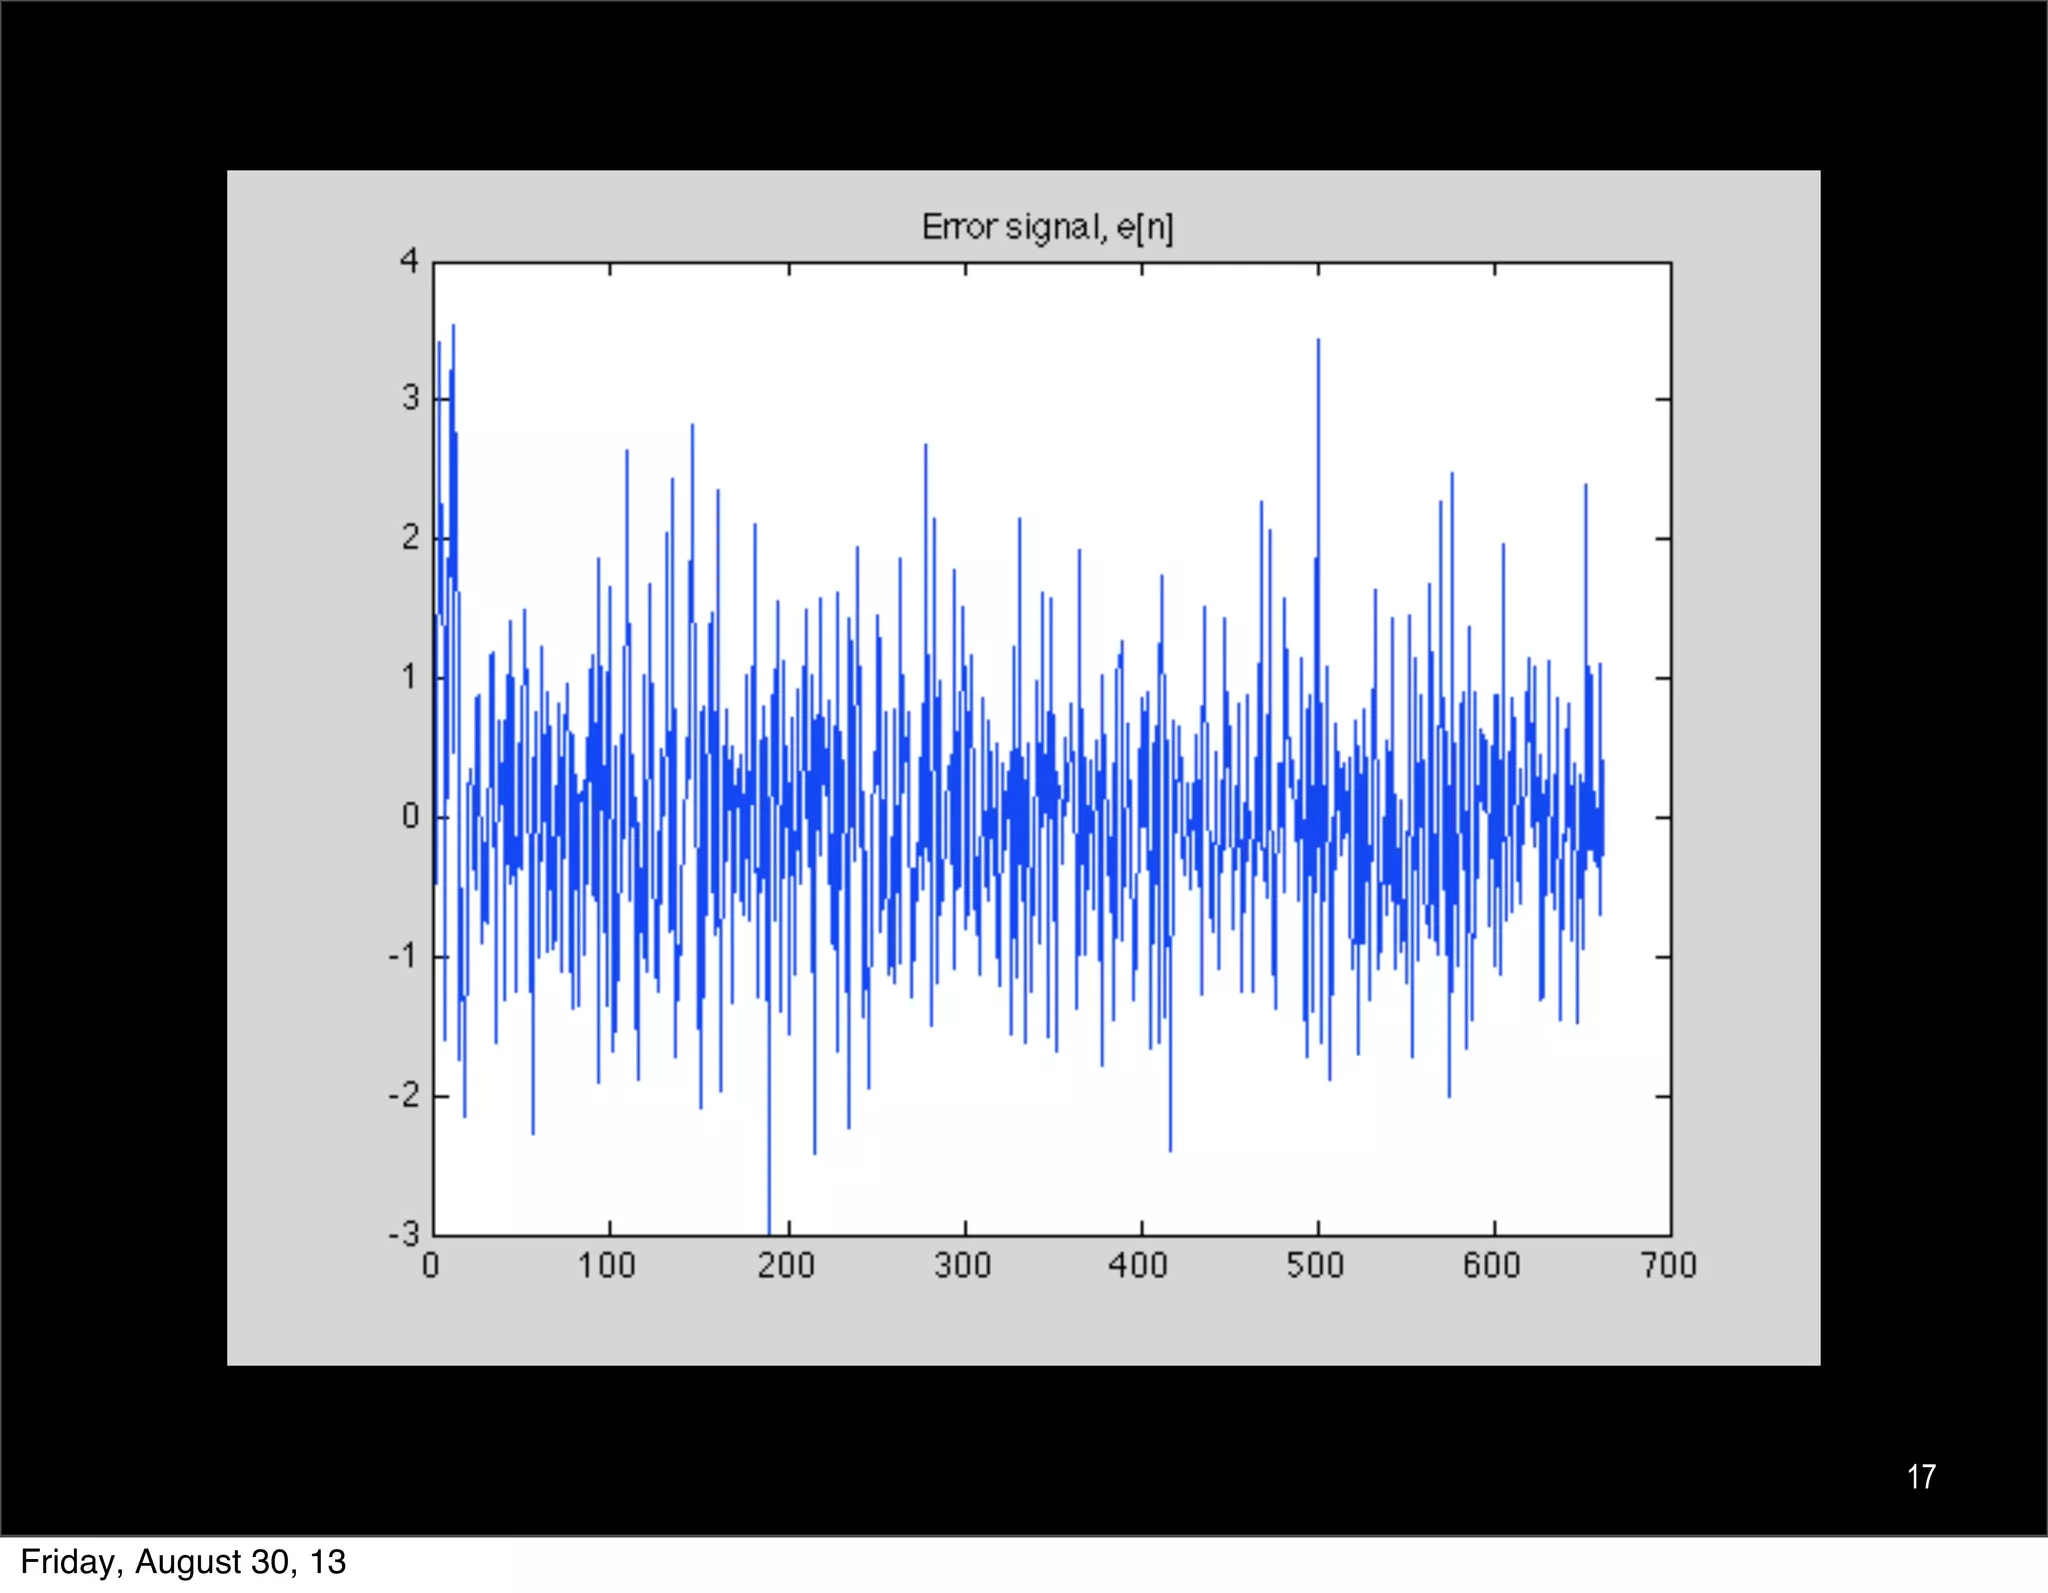Click the x-axis tick label 500
Viewport: 2048px width, 1593px height.
[x=1316, y=1266]
